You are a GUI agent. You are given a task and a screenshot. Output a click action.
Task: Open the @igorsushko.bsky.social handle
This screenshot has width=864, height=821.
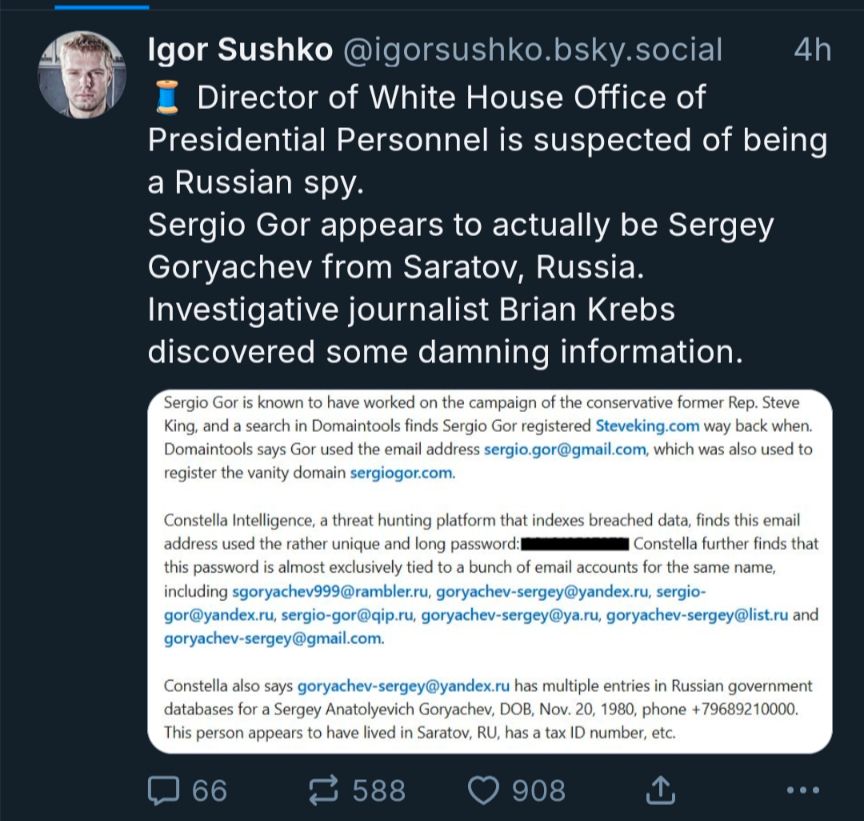coord(533,50)
